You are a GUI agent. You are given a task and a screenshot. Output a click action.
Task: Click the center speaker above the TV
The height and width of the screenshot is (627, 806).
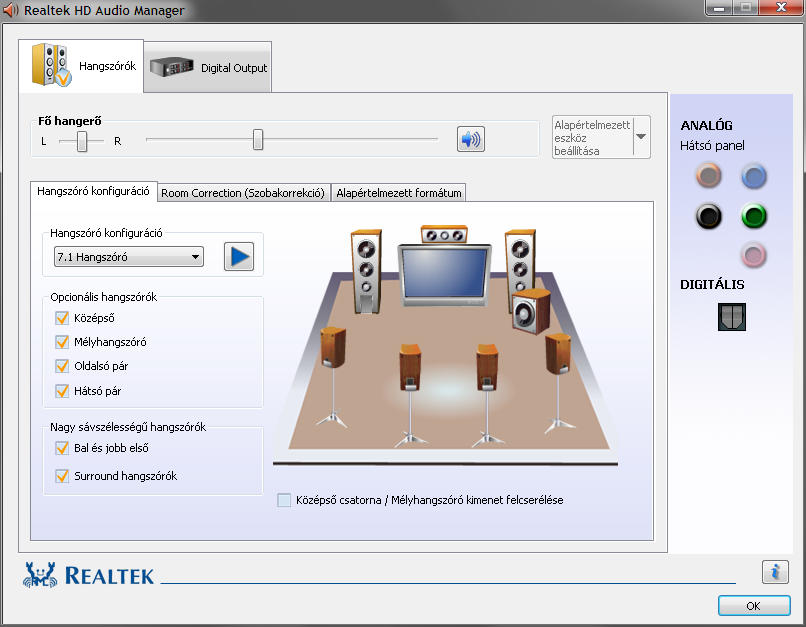(x=444, y=234)
